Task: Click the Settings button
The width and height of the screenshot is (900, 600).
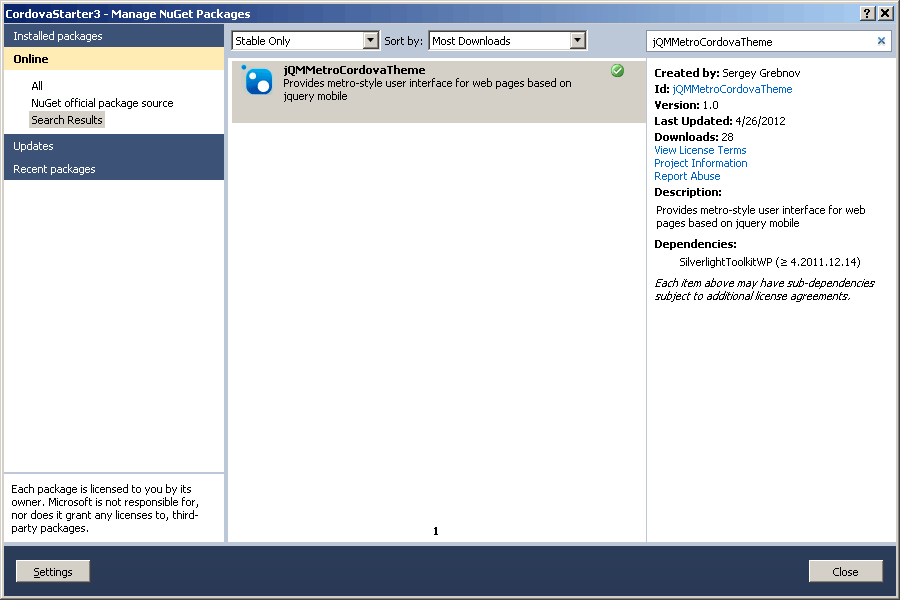Action: (53, 571)
